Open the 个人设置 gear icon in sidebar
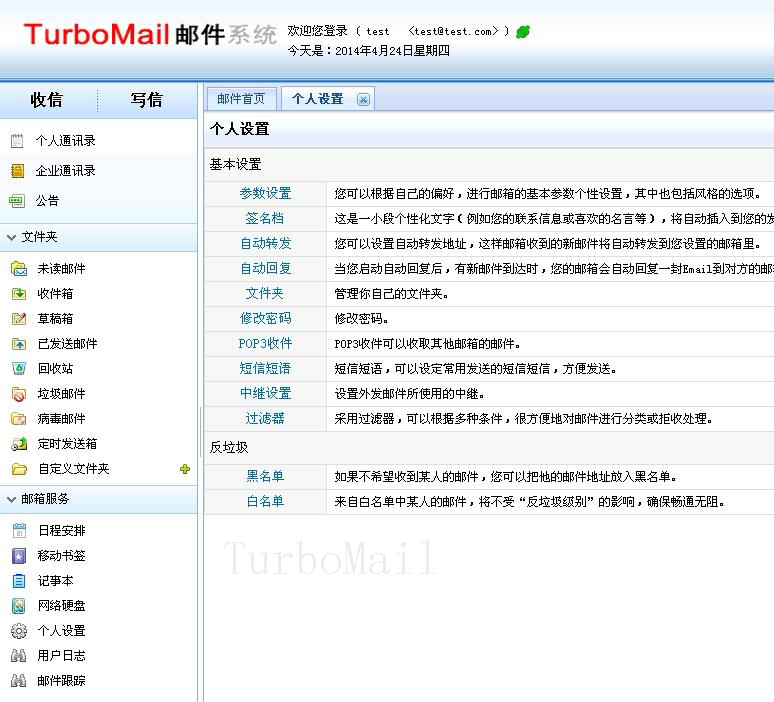Screen dimensions: 774x702 (19, 631)
